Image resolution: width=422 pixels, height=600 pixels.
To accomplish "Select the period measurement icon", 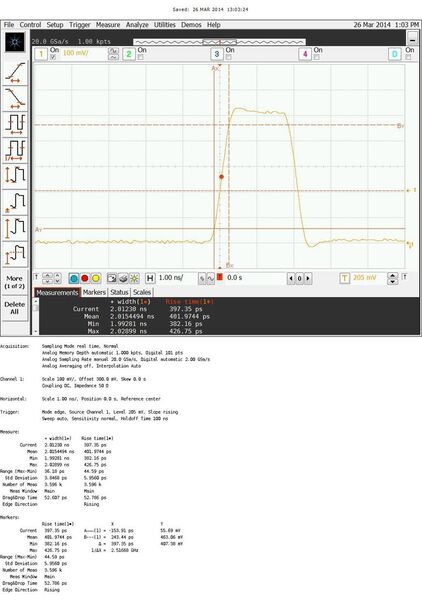I will pyautogui.click(x=15, y=124).
